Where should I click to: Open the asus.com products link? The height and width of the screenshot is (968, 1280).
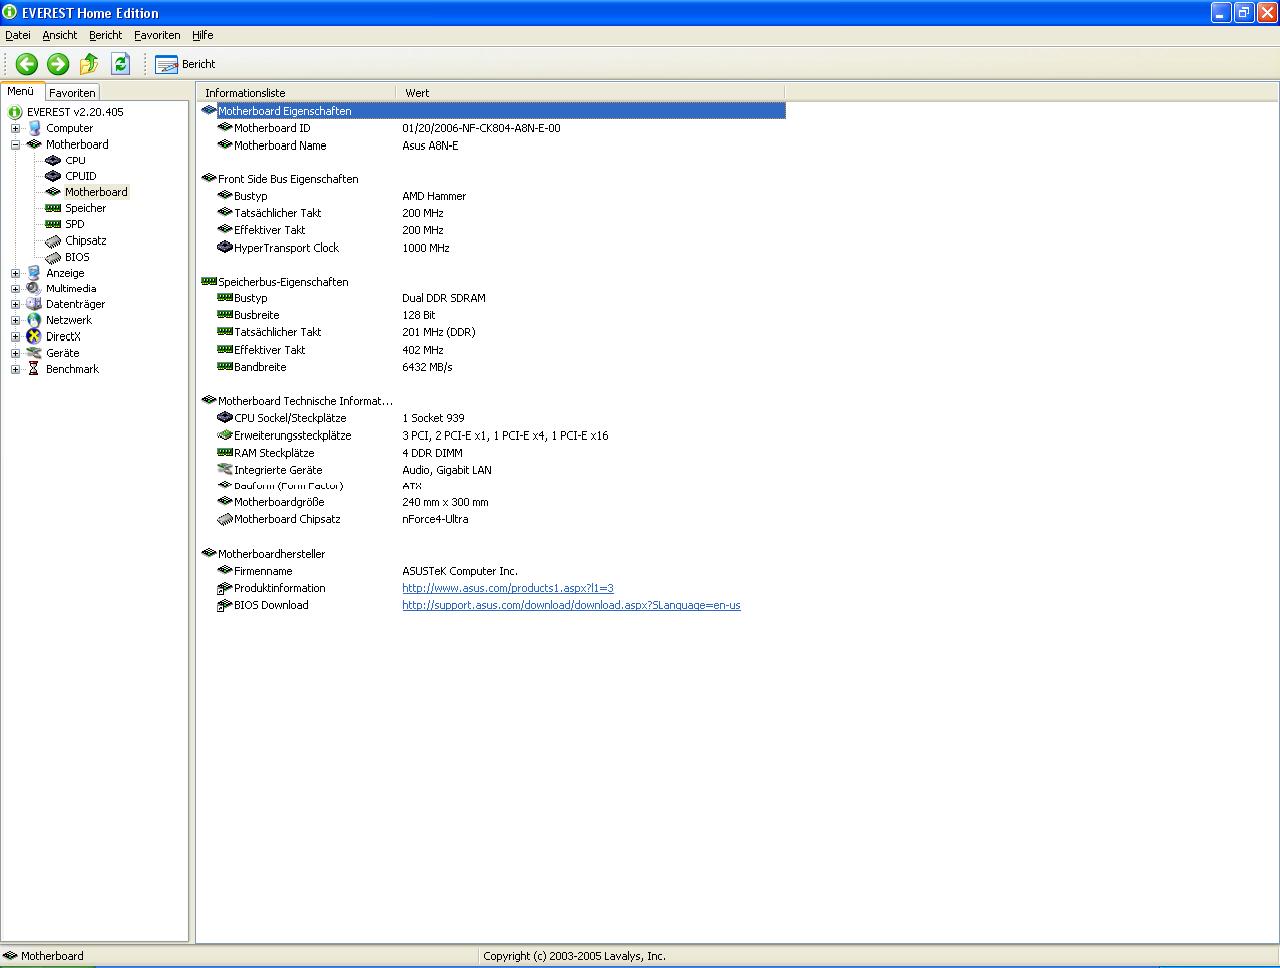[508, 588]
